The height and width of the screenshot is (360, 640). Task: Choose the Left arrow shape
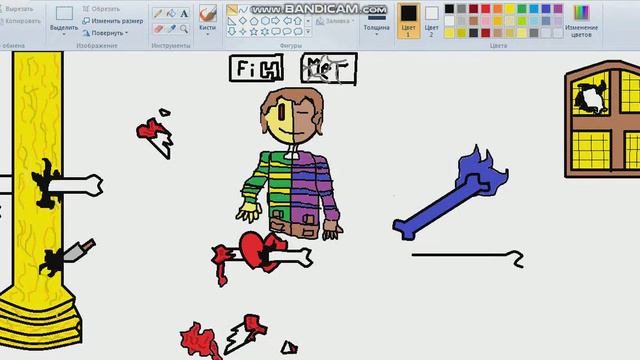point(287,21)
